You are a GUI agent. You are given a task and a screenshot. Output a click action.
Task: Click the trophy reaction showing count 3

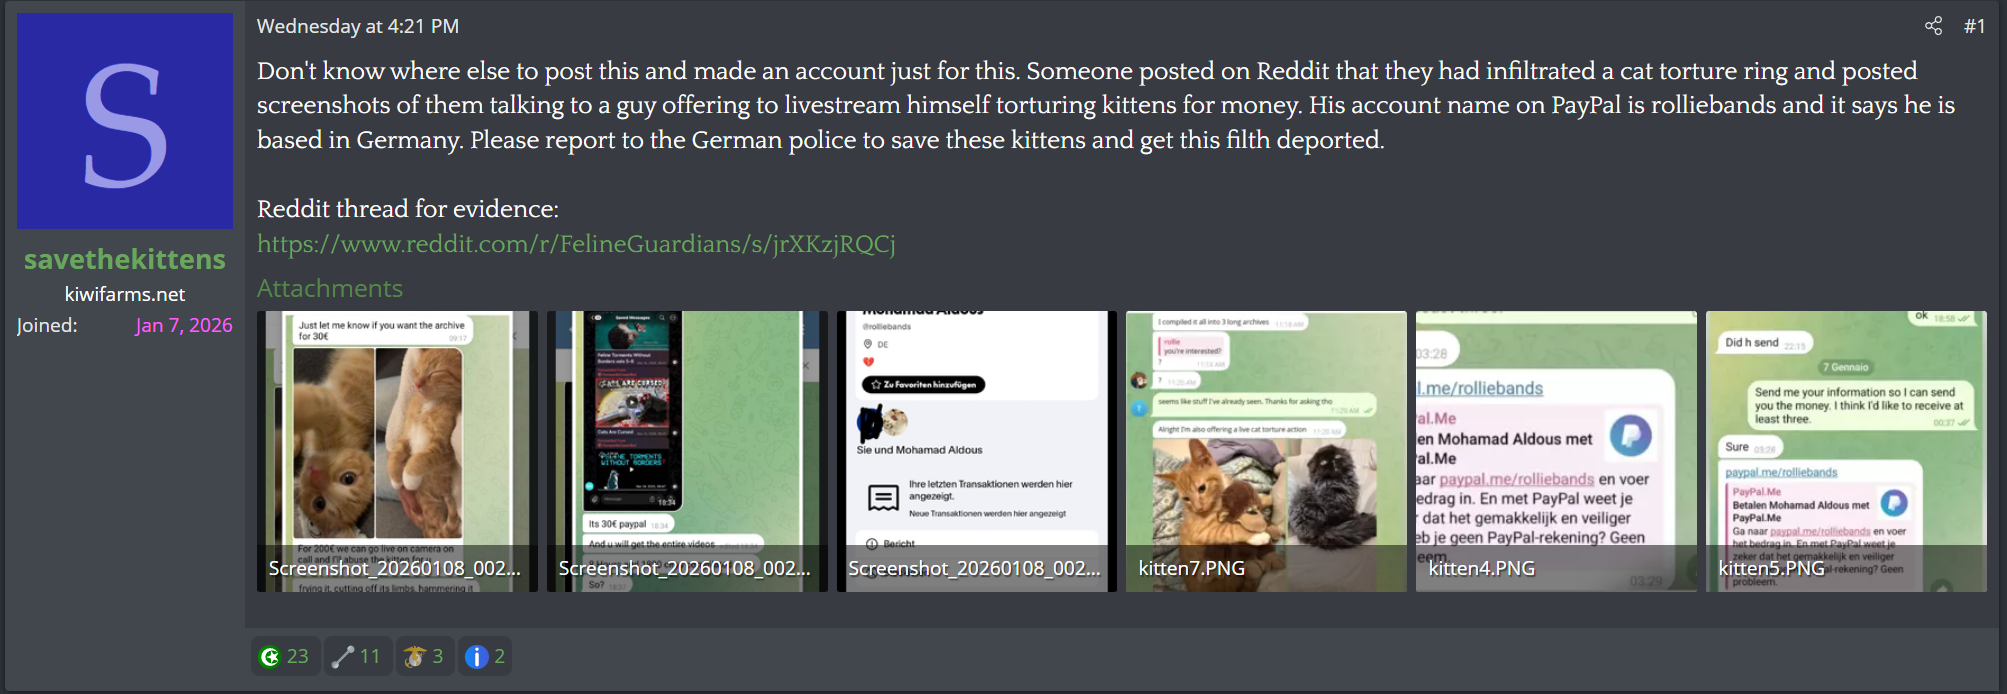[415, 656]
